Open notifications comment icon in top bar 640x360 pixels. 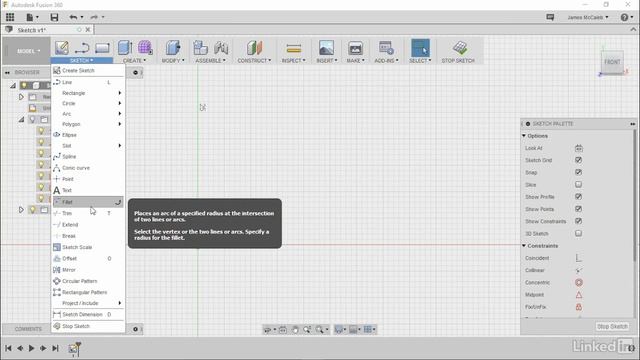[x=550, y=17]
